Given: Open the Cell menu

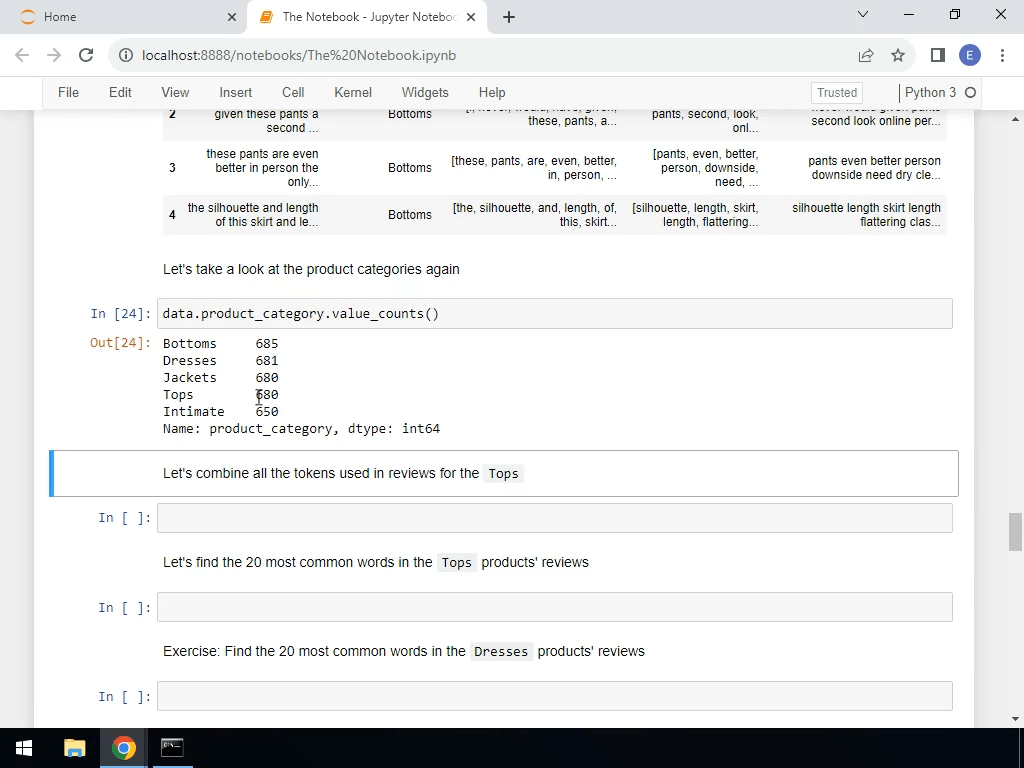Looking at the screenshot, I should coord(292,92).
